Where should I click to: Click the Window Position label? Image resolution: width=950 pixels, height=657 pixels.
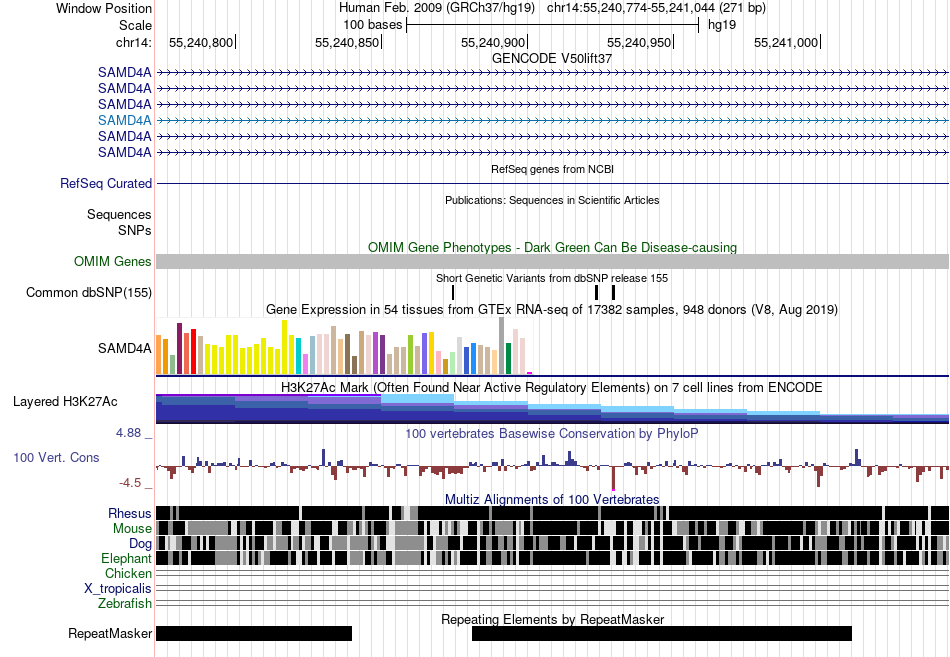click(104, 8)
